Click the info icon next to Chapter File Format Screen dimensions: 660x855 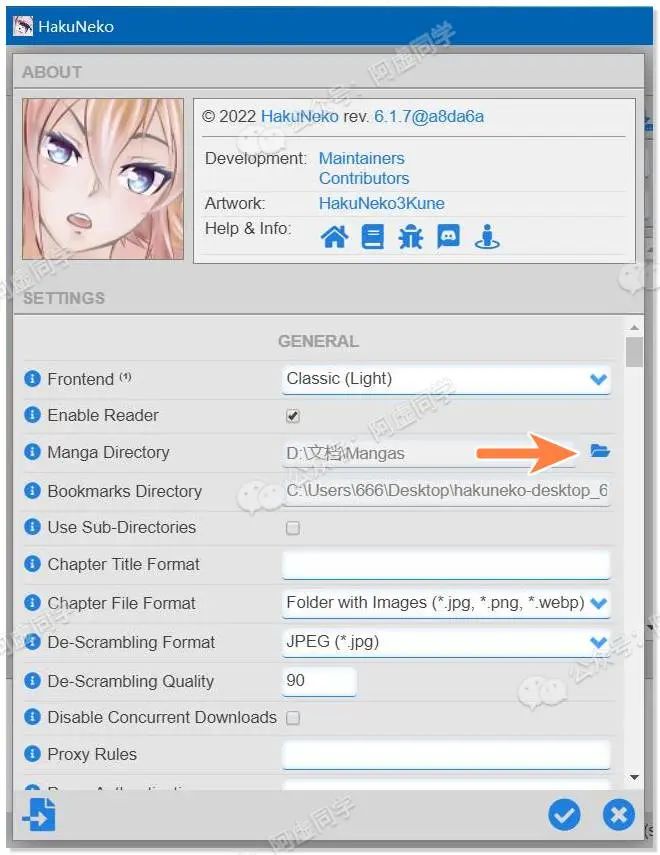point(32,603)
